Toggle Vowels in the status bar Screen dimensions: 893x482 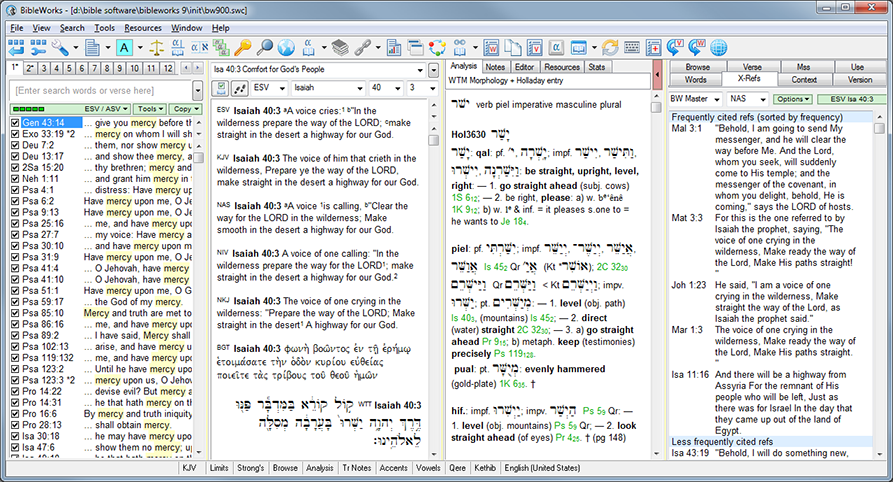pyautogui.click(x=428, y=468)
